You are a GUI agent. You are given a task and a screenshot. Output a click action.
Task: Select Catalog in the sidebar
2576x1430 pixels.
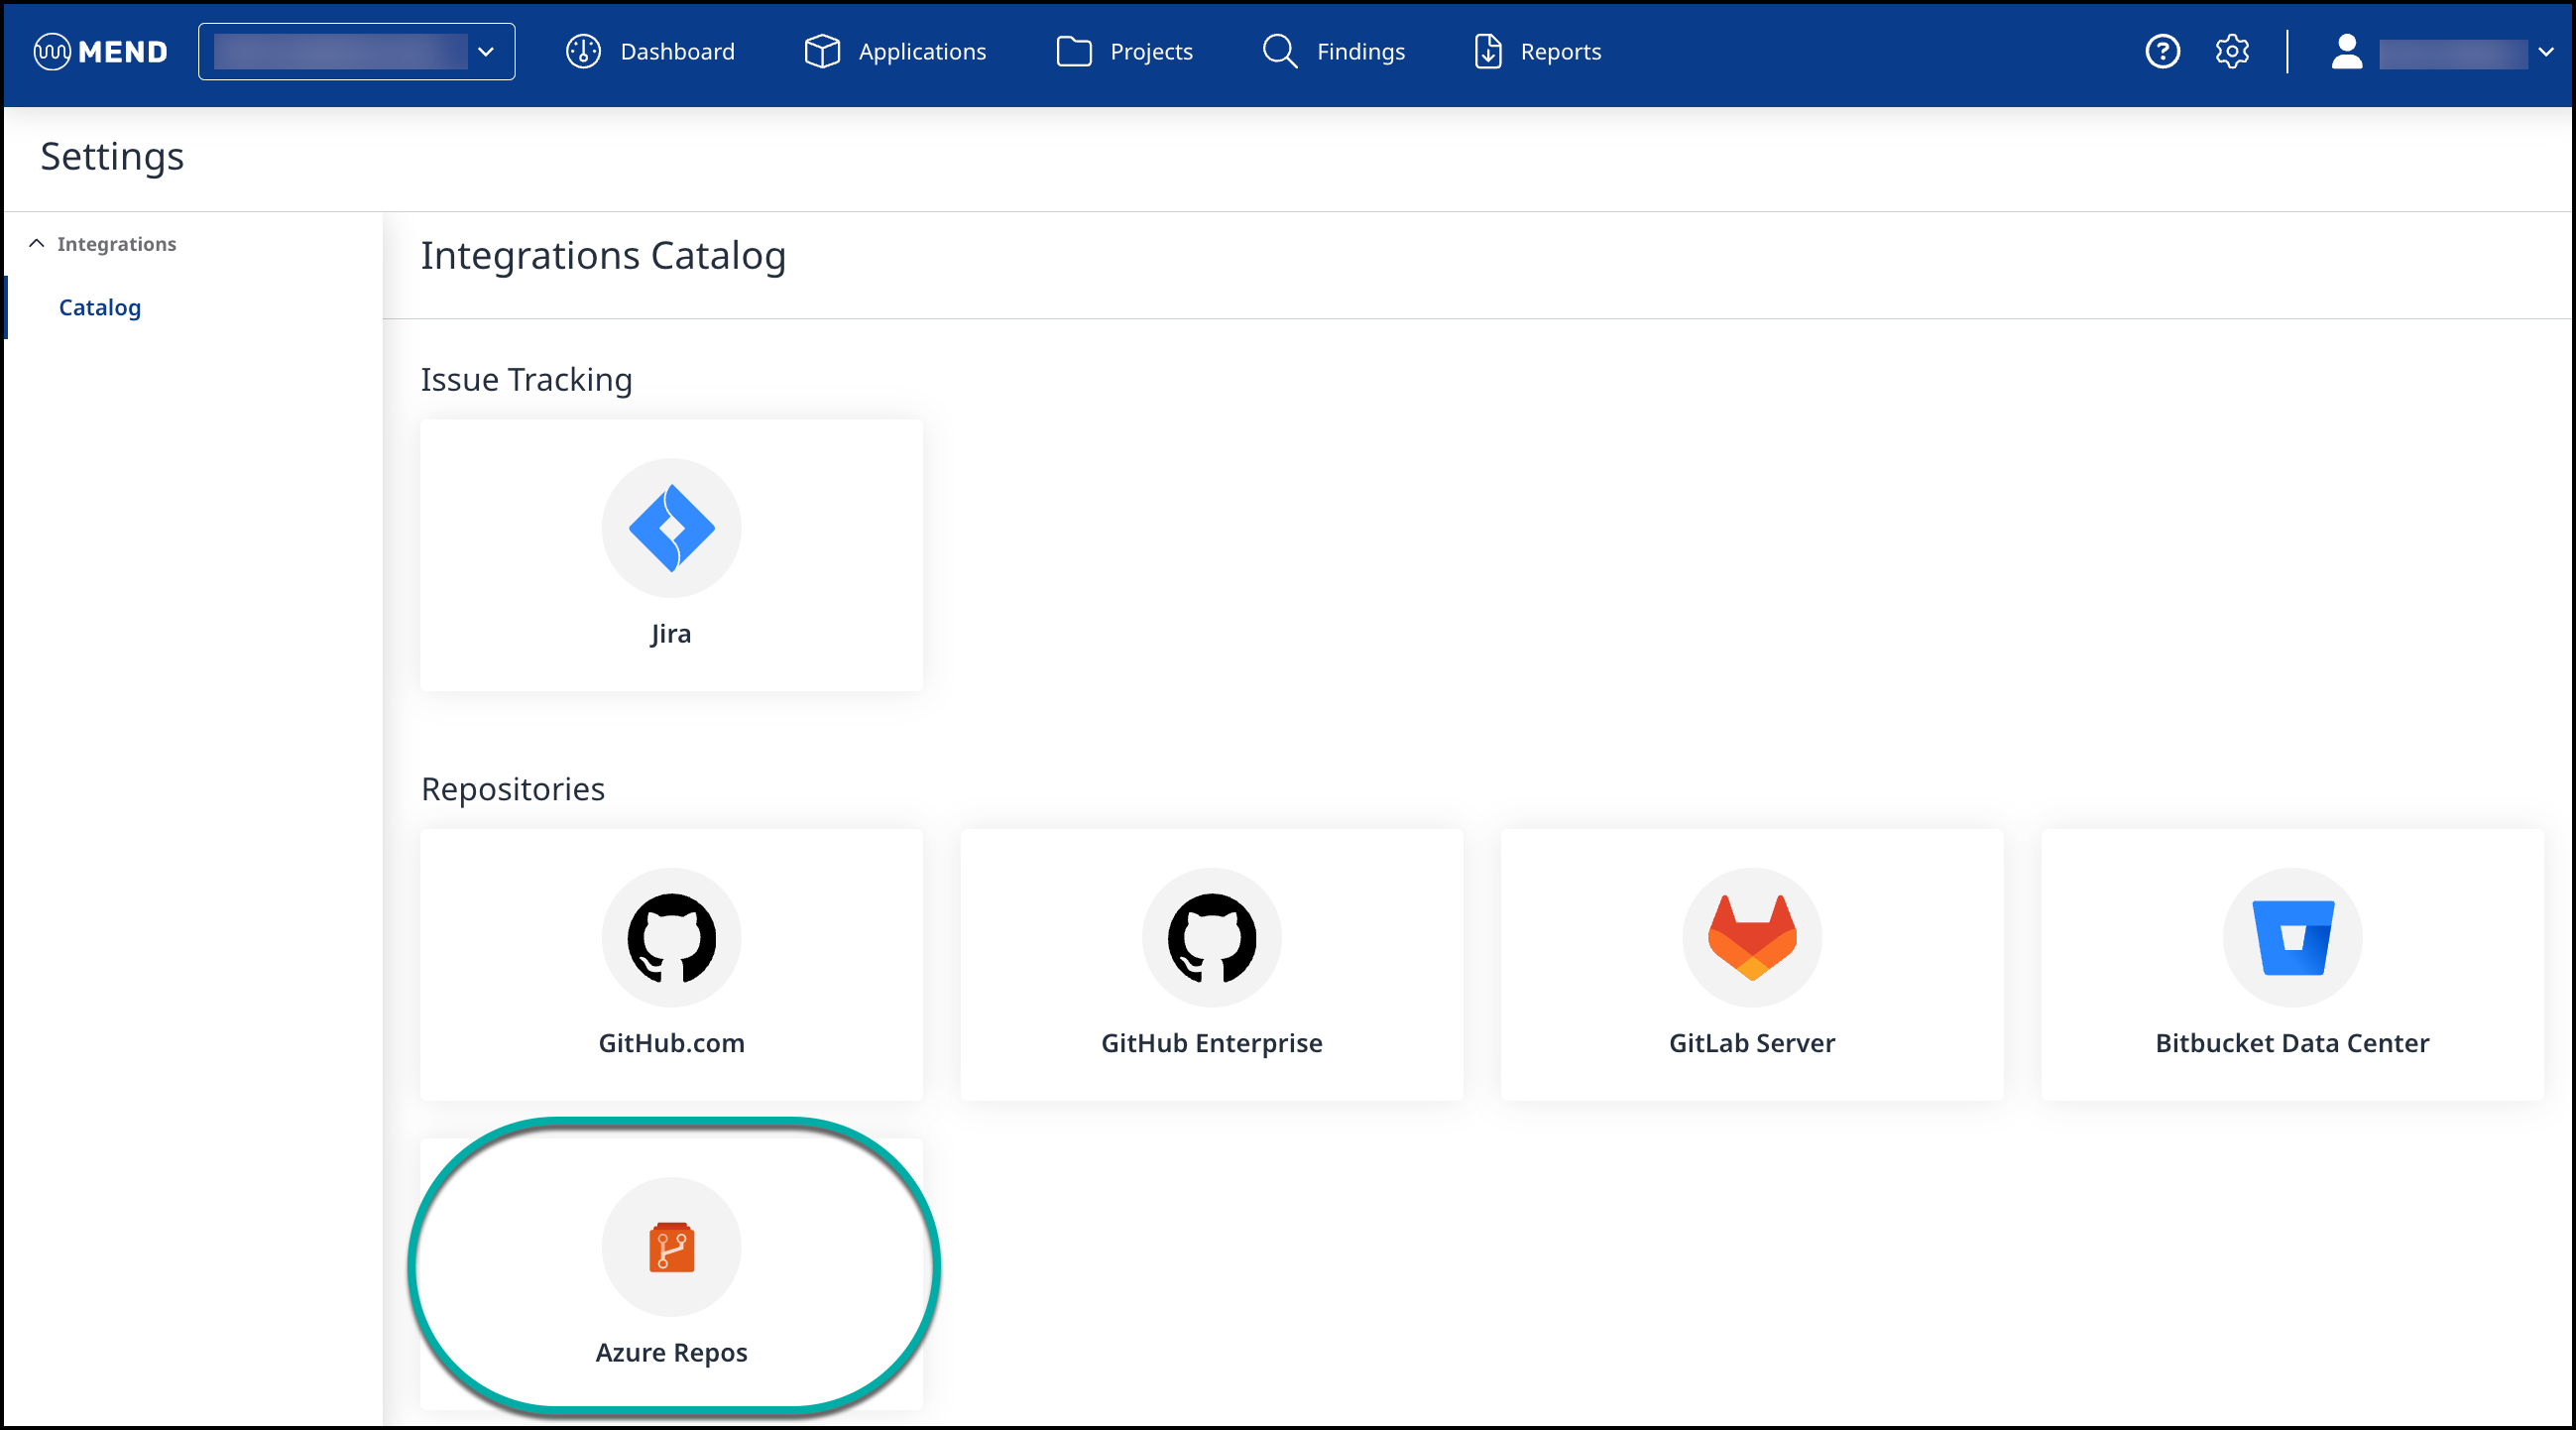100,308
